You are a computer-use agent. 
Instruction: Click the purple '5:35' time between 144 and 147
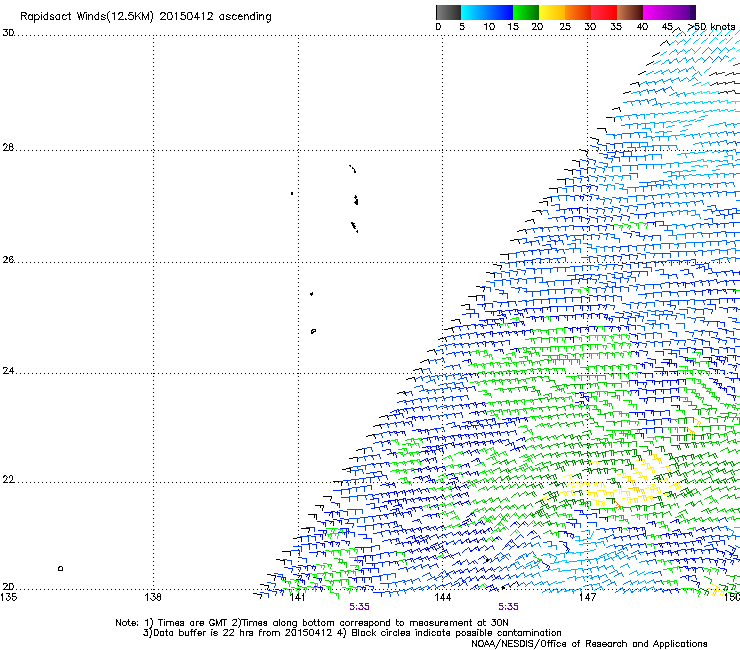(x=508, y=607)
